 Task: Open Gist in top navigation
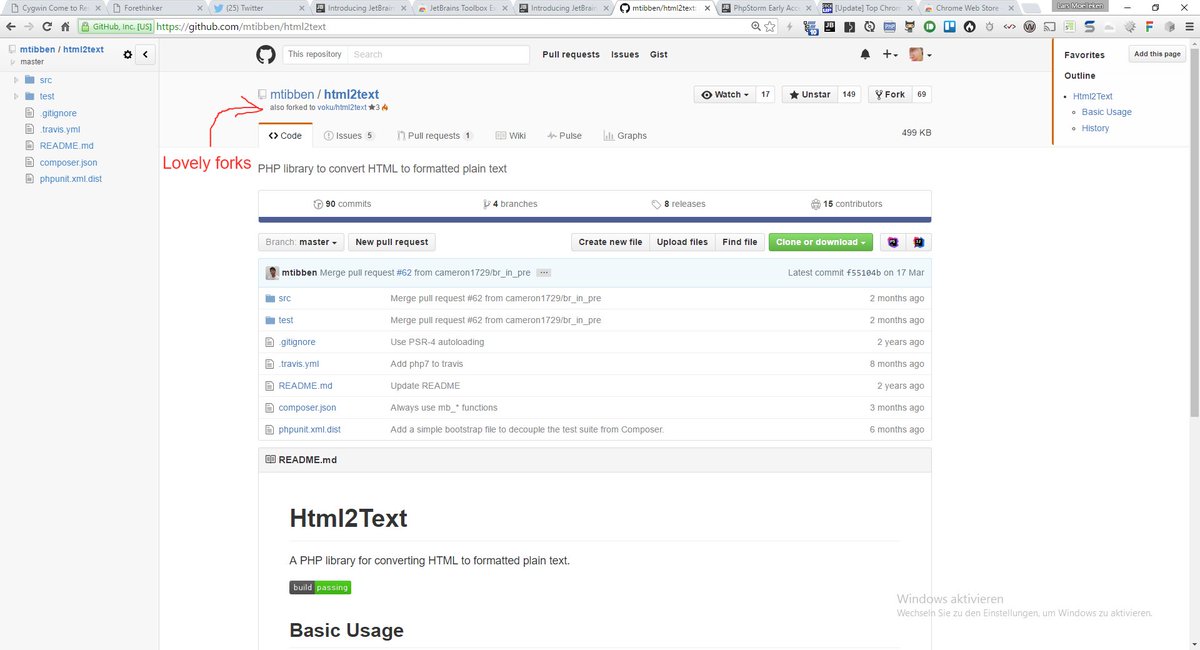659,54
